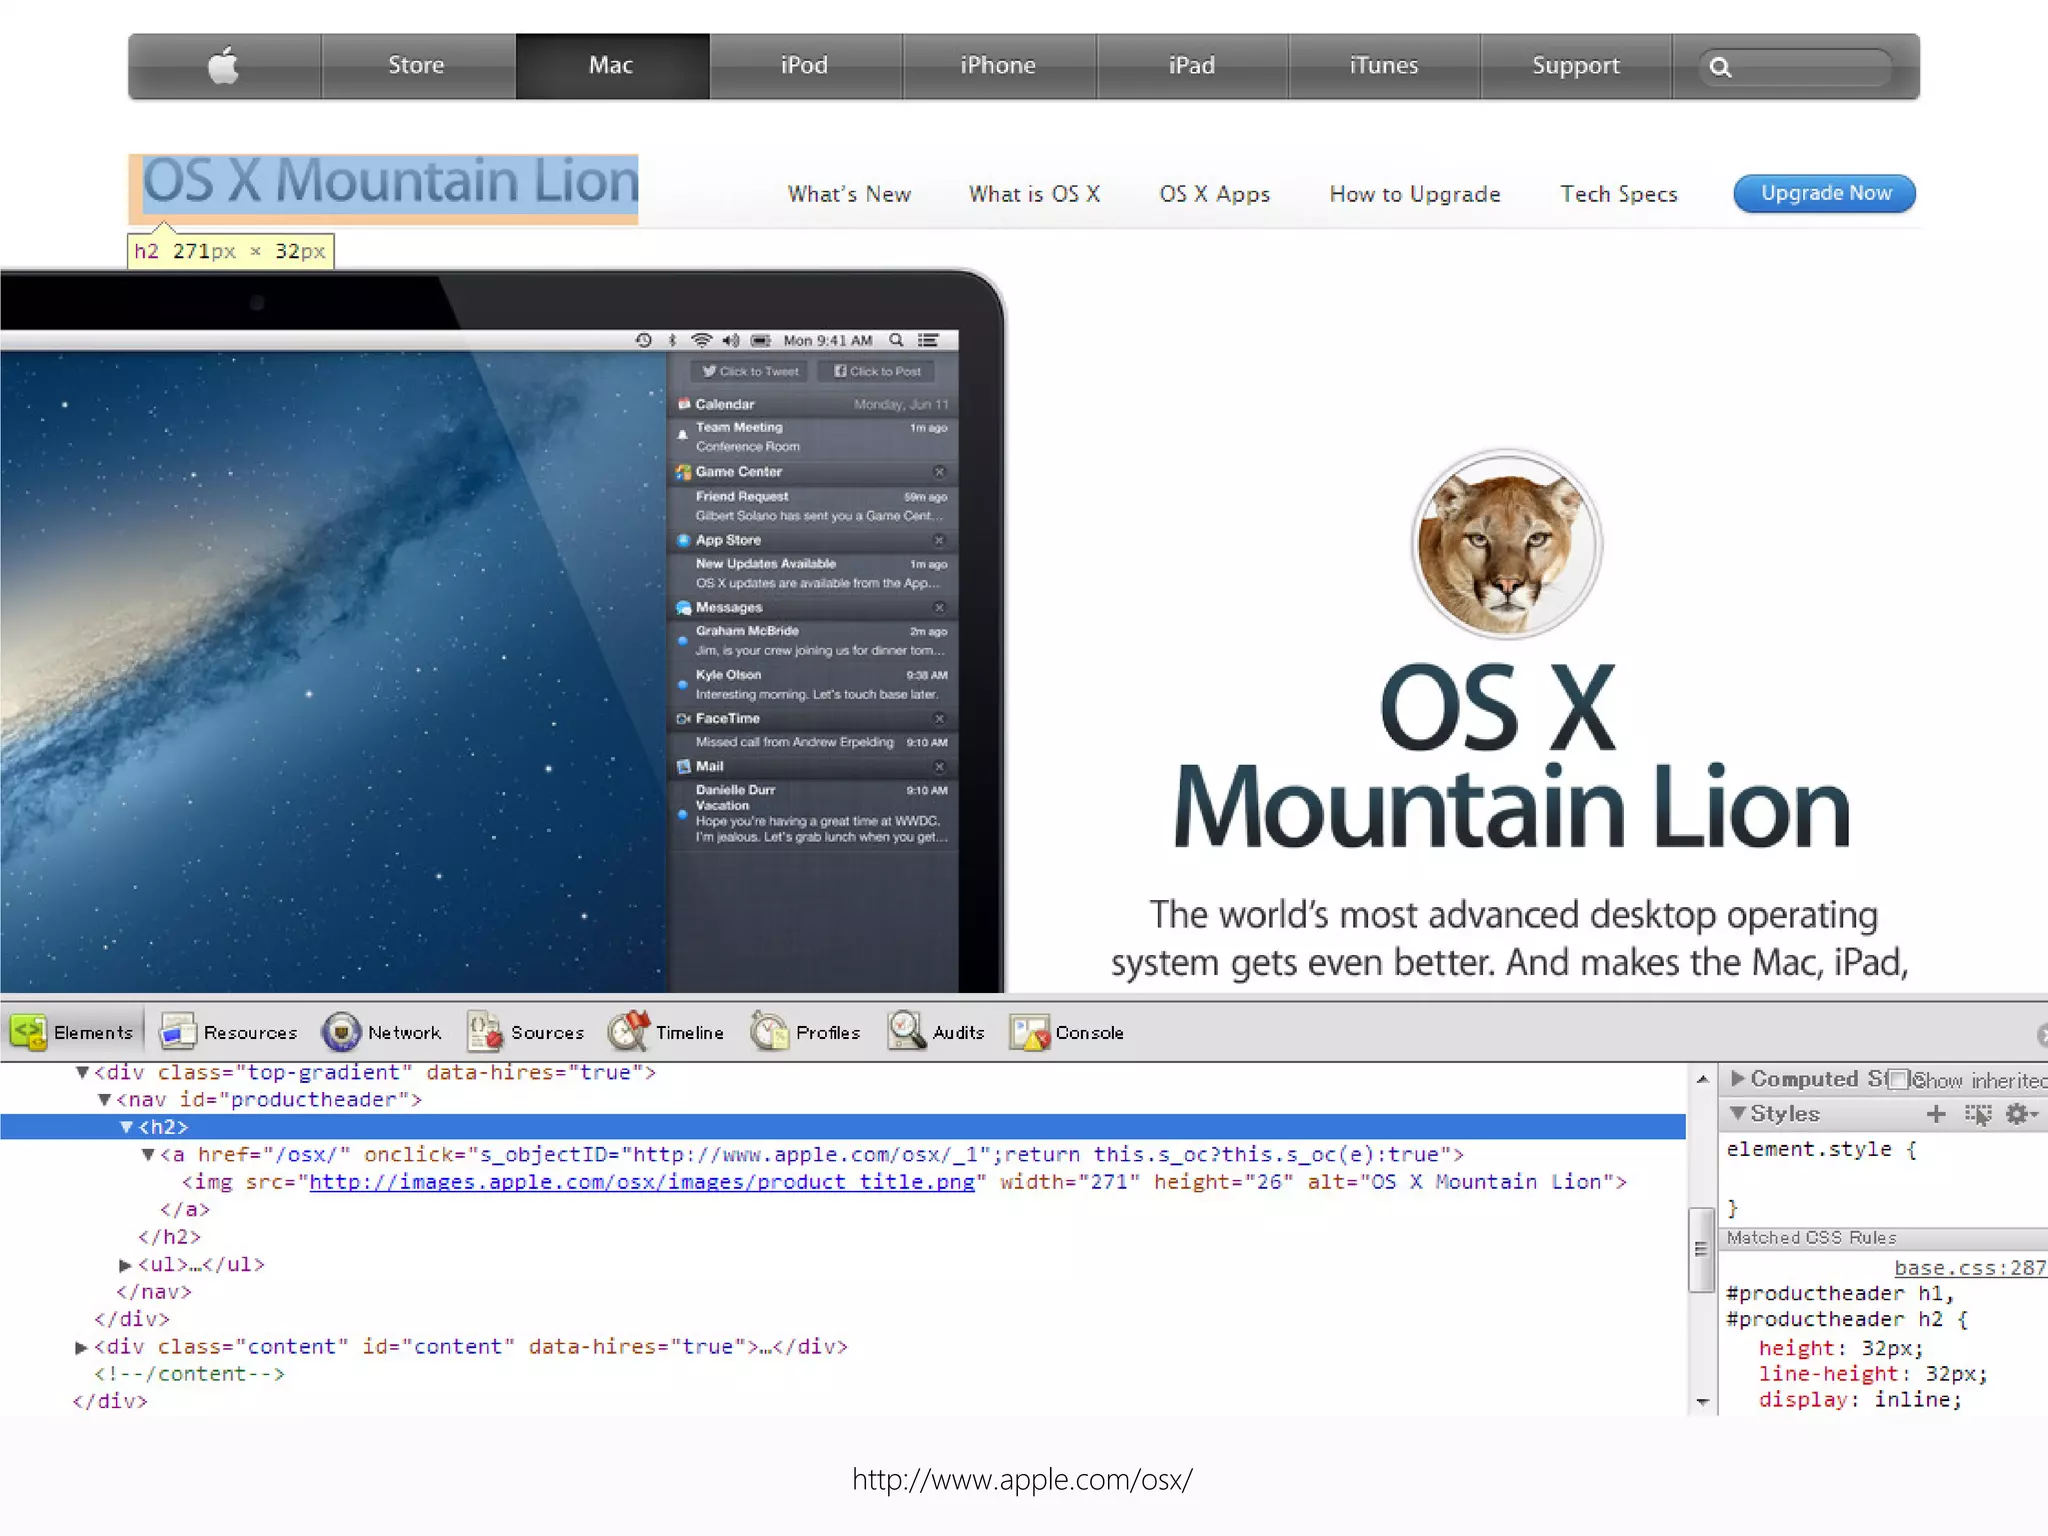Open the How to Upgrade link
Image resolution: width=2048 pixels, height=1536 pixels.
coord(1415,194)
